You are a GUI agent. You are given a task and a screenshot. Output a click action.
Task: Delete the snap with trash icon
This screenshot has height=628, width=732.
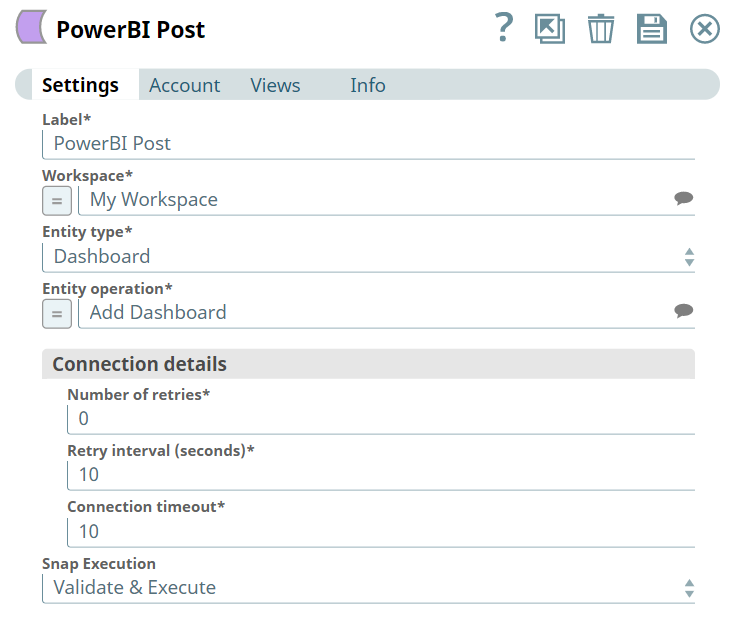(601, 29)
